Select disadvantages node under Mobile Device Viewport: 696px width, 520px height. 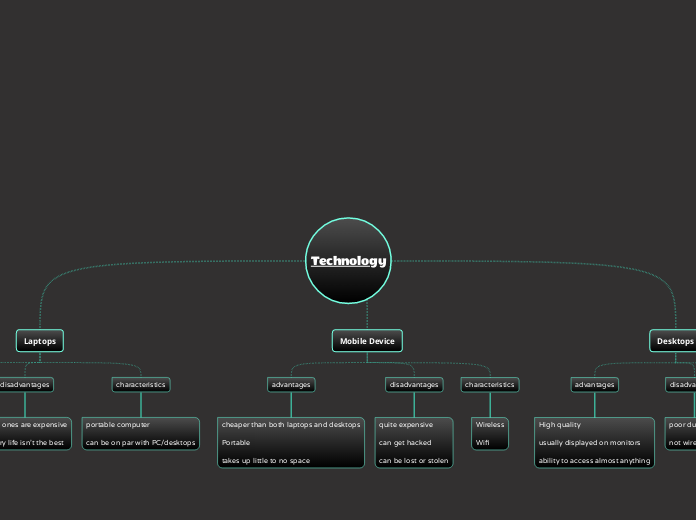413,384
